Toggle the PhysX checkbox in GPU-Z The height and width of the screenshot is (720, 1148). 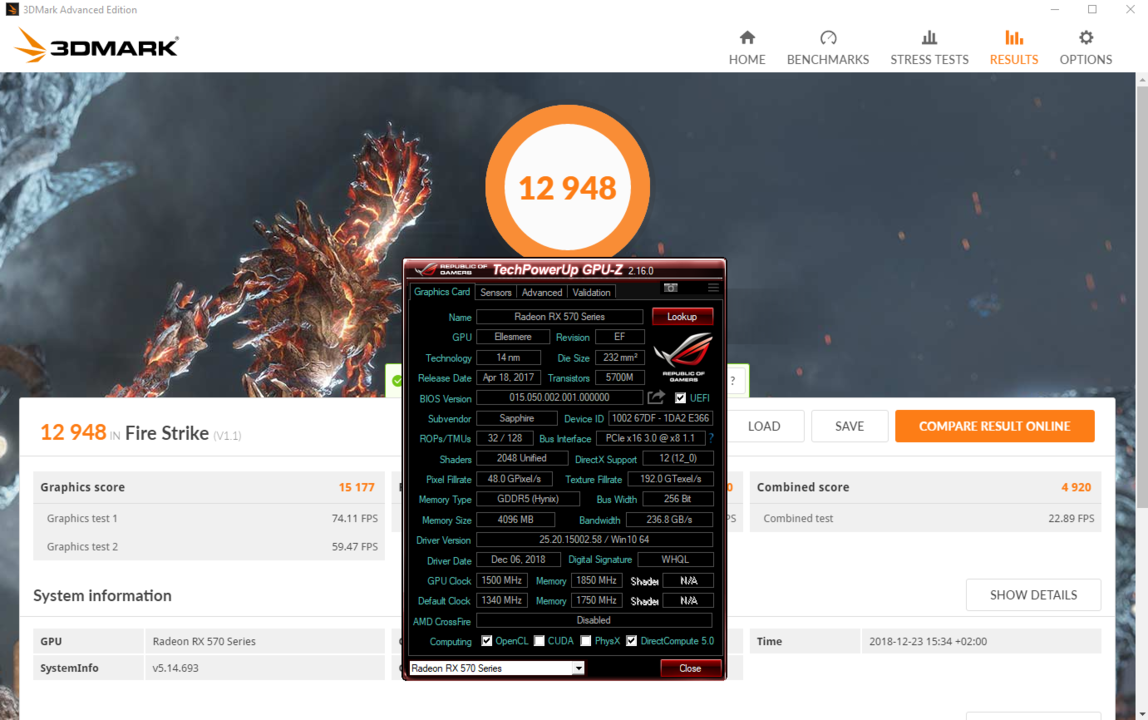[586, 641]
